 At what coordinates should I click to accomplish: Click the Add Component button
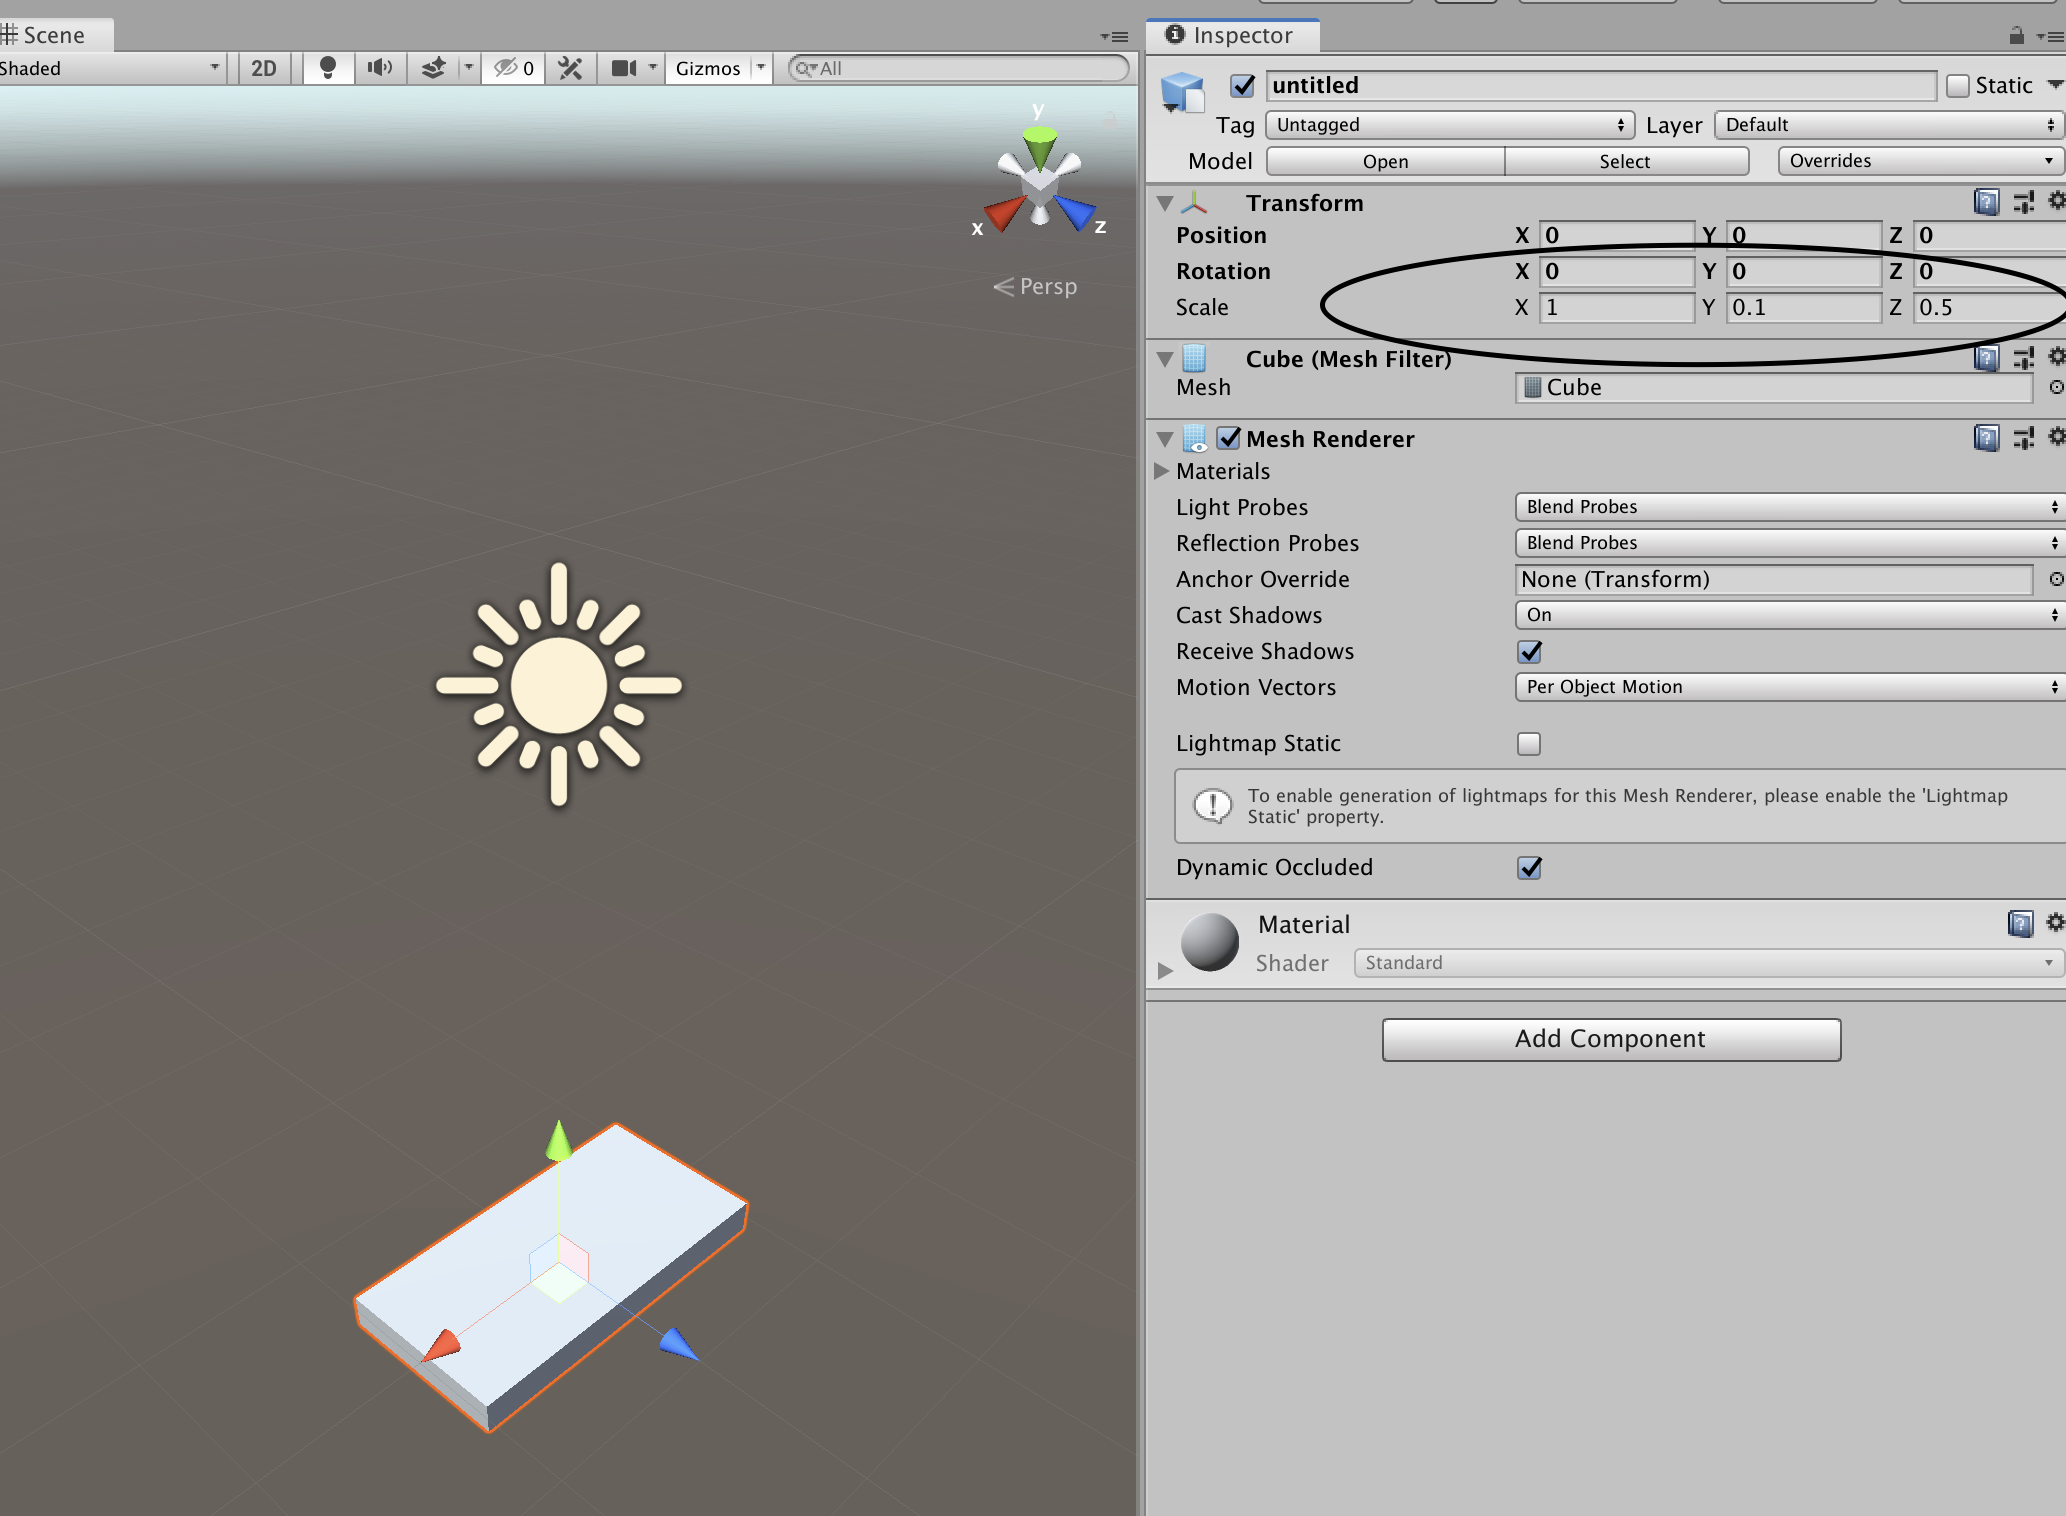point(1609,1040)
